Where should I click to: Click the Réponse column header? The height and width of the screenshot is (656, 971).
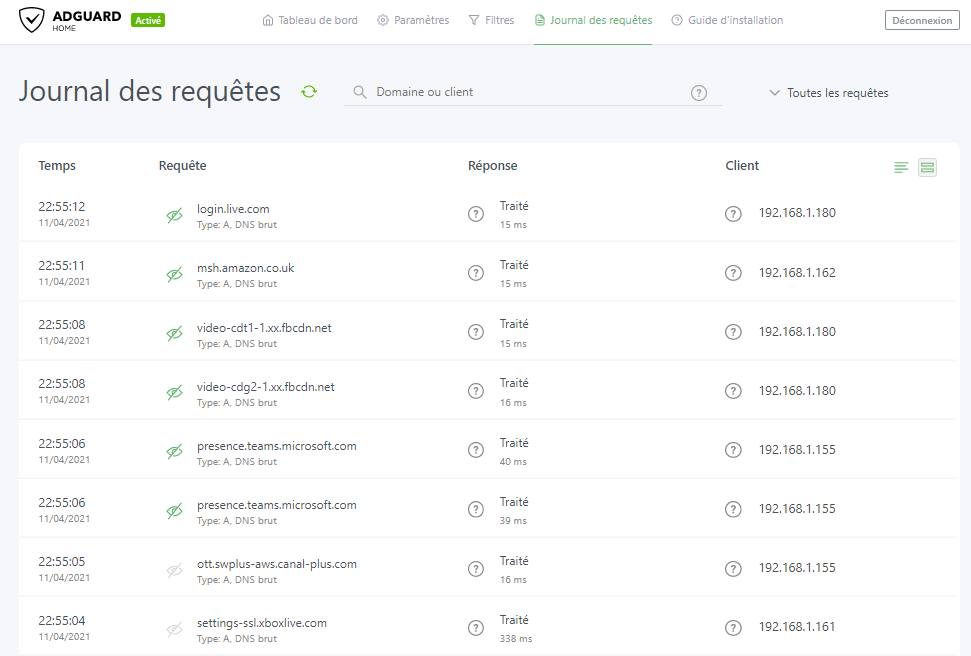492,165
